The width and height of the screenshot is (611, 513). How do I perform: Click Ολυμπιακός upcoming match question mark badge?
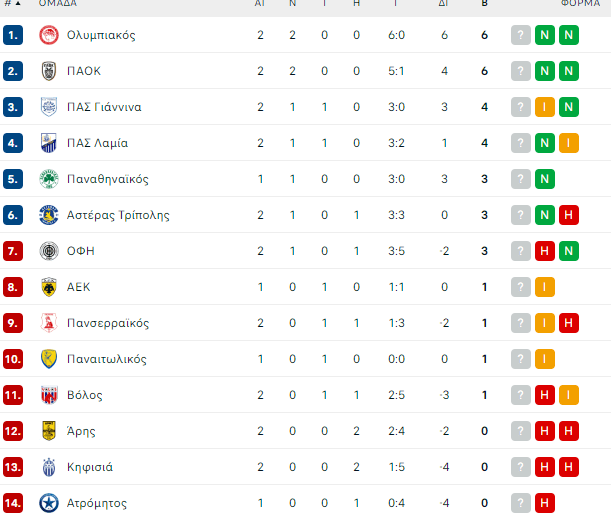point(520,35)
